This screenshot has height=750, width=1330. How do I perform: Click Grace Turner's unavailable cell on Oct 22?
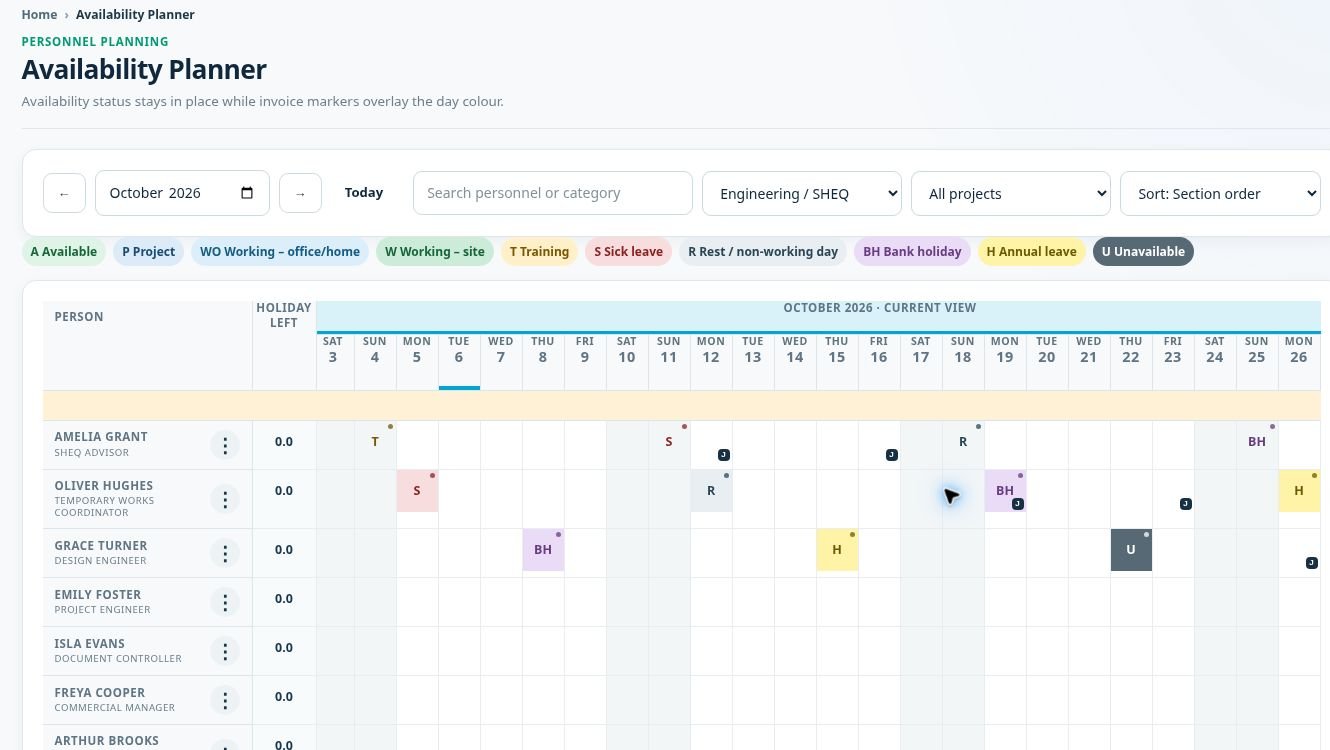[x=1131, y=550]
